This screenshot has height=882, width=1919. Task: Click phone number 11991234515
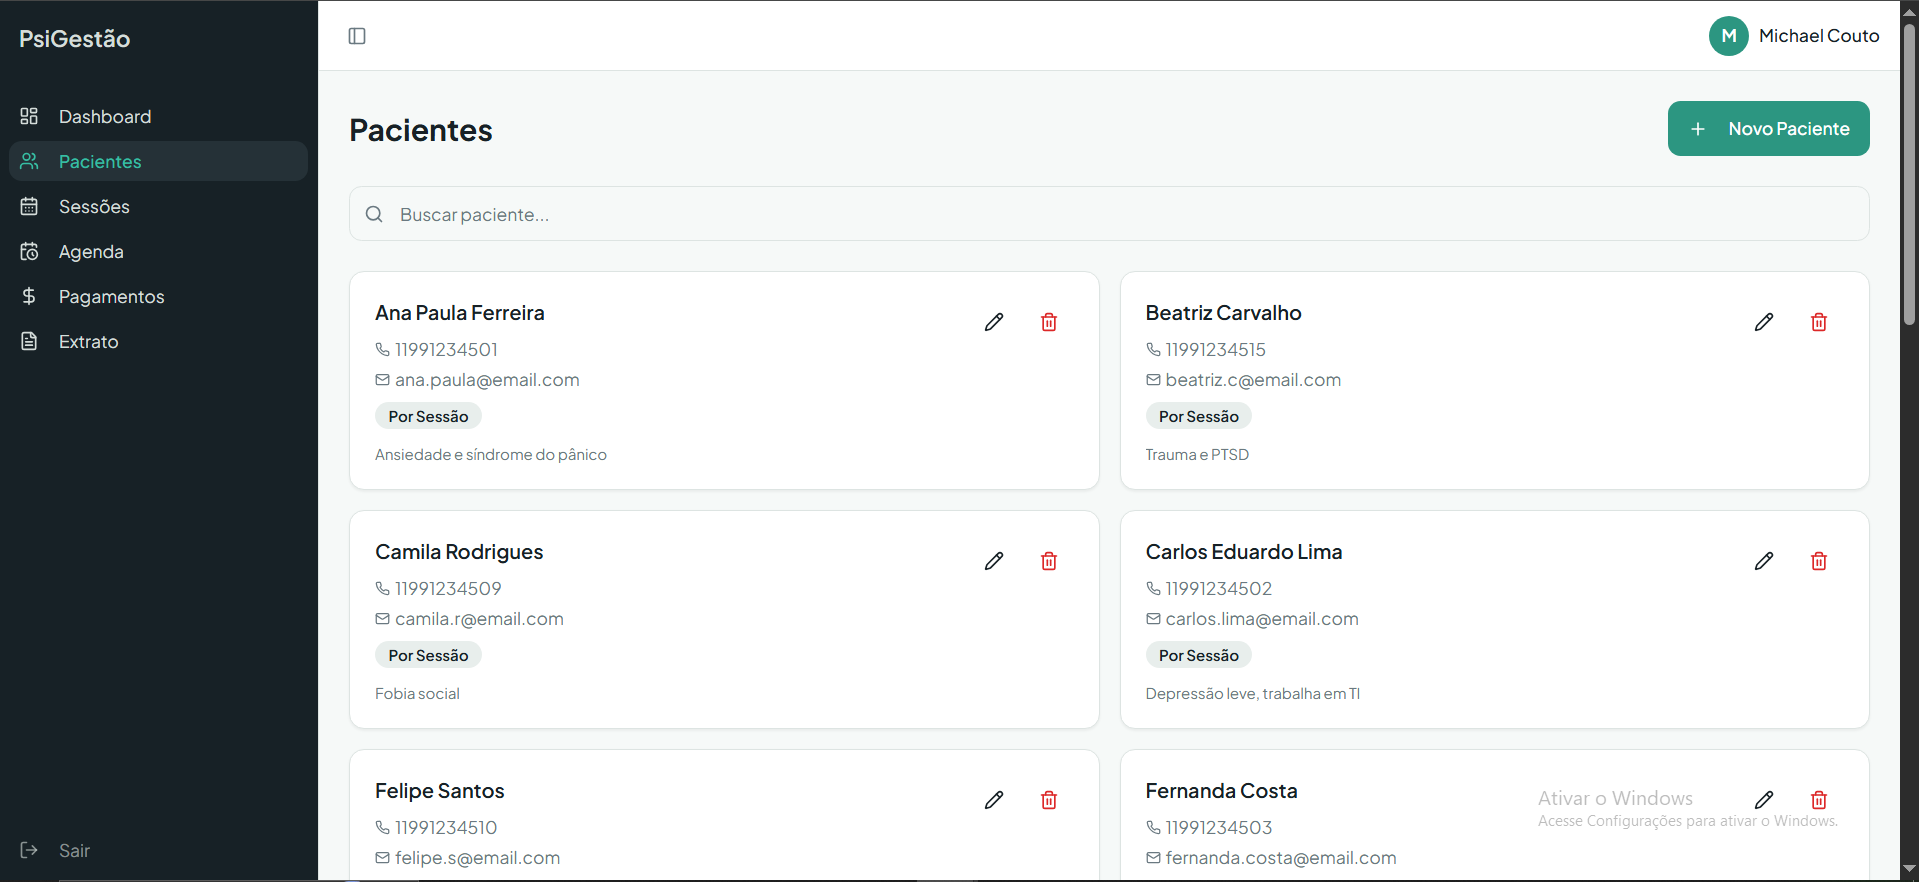click(1215, 350)
